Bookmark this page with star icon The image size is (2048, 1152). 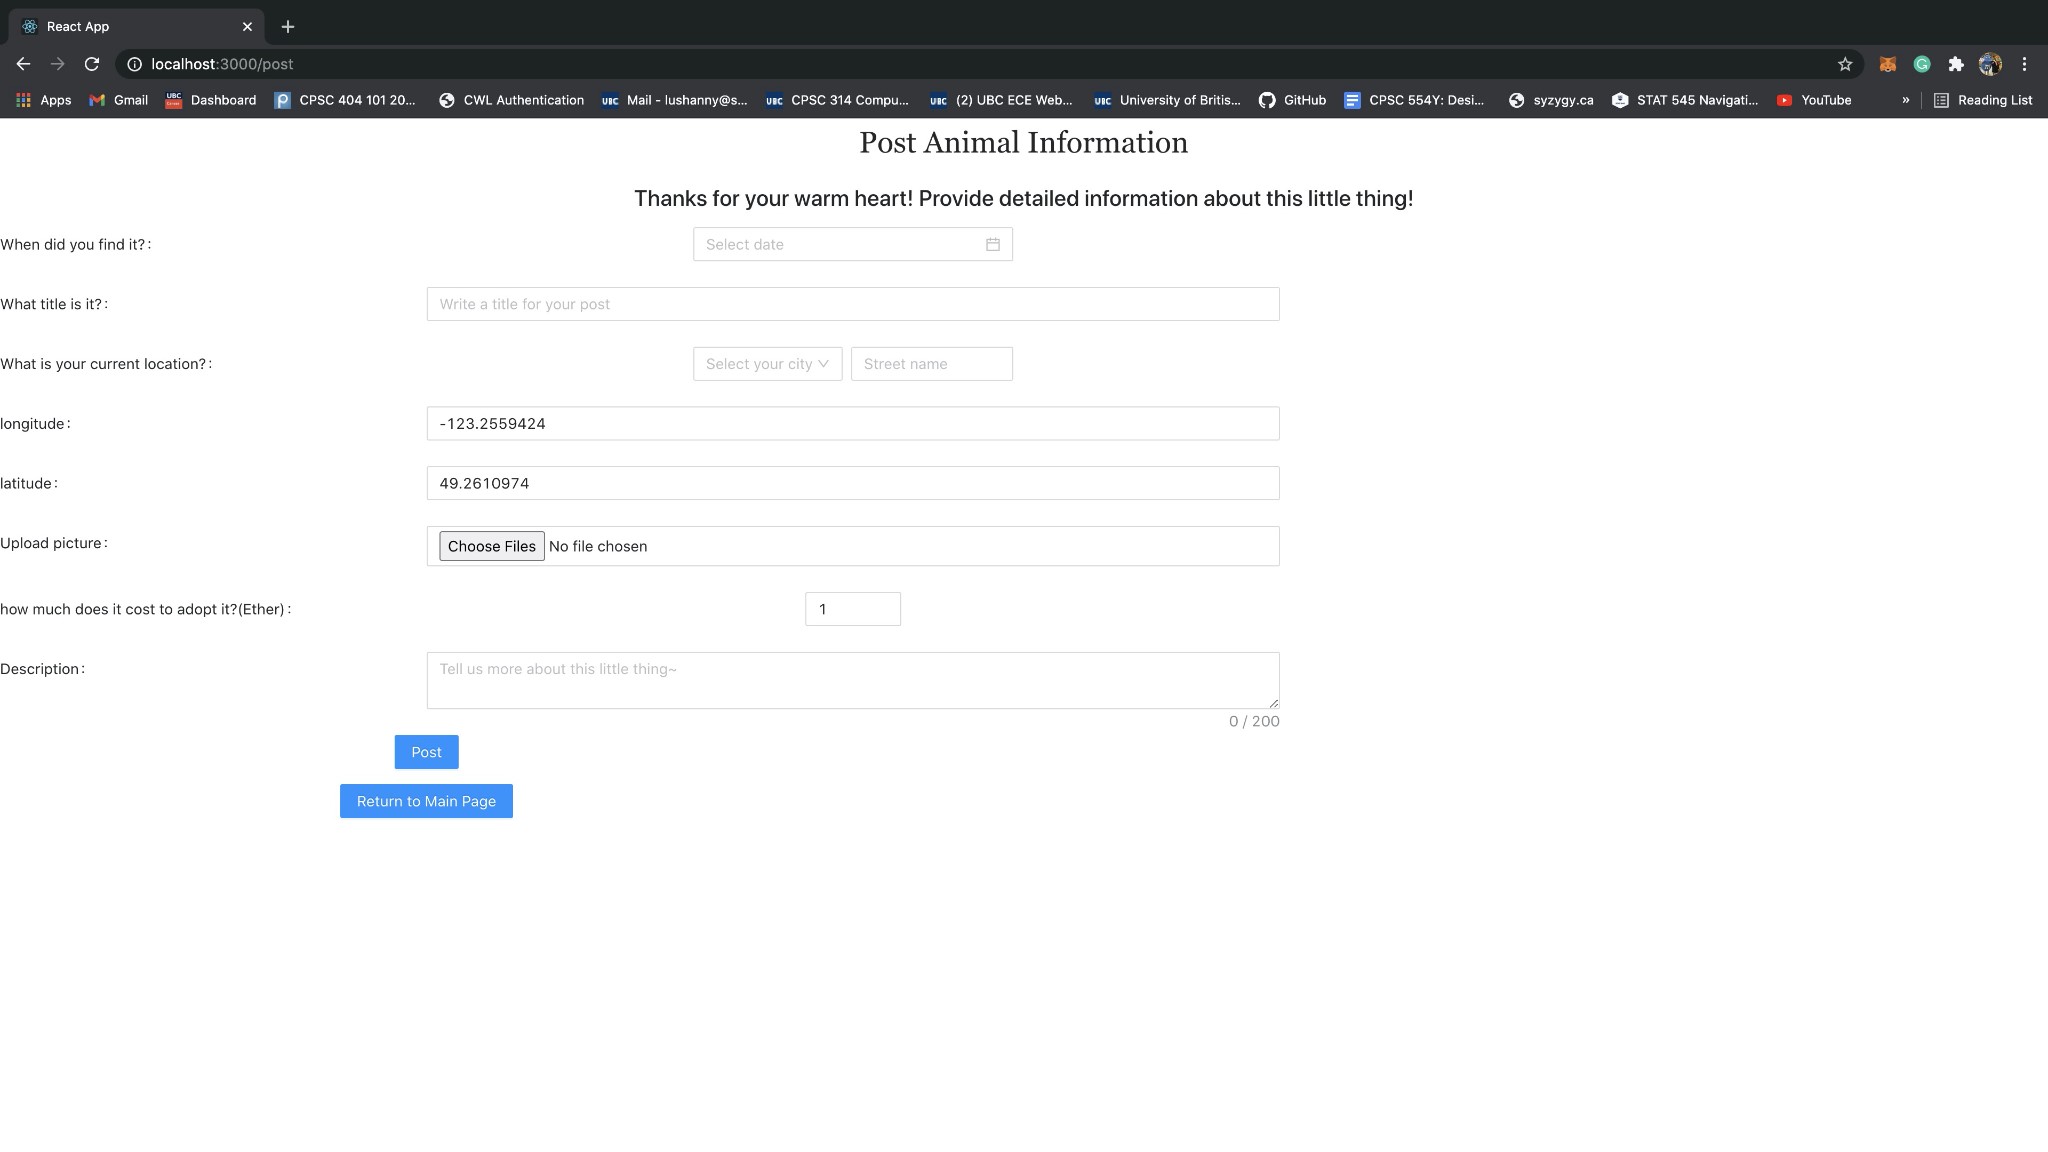point(1844,64)
